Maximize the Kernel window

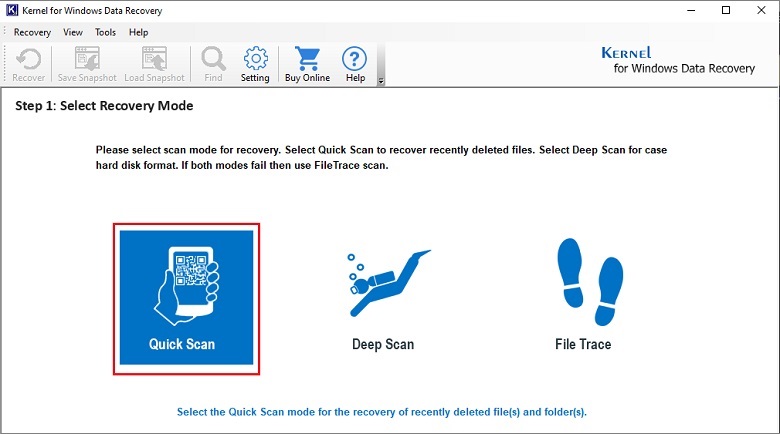(726, 10)
